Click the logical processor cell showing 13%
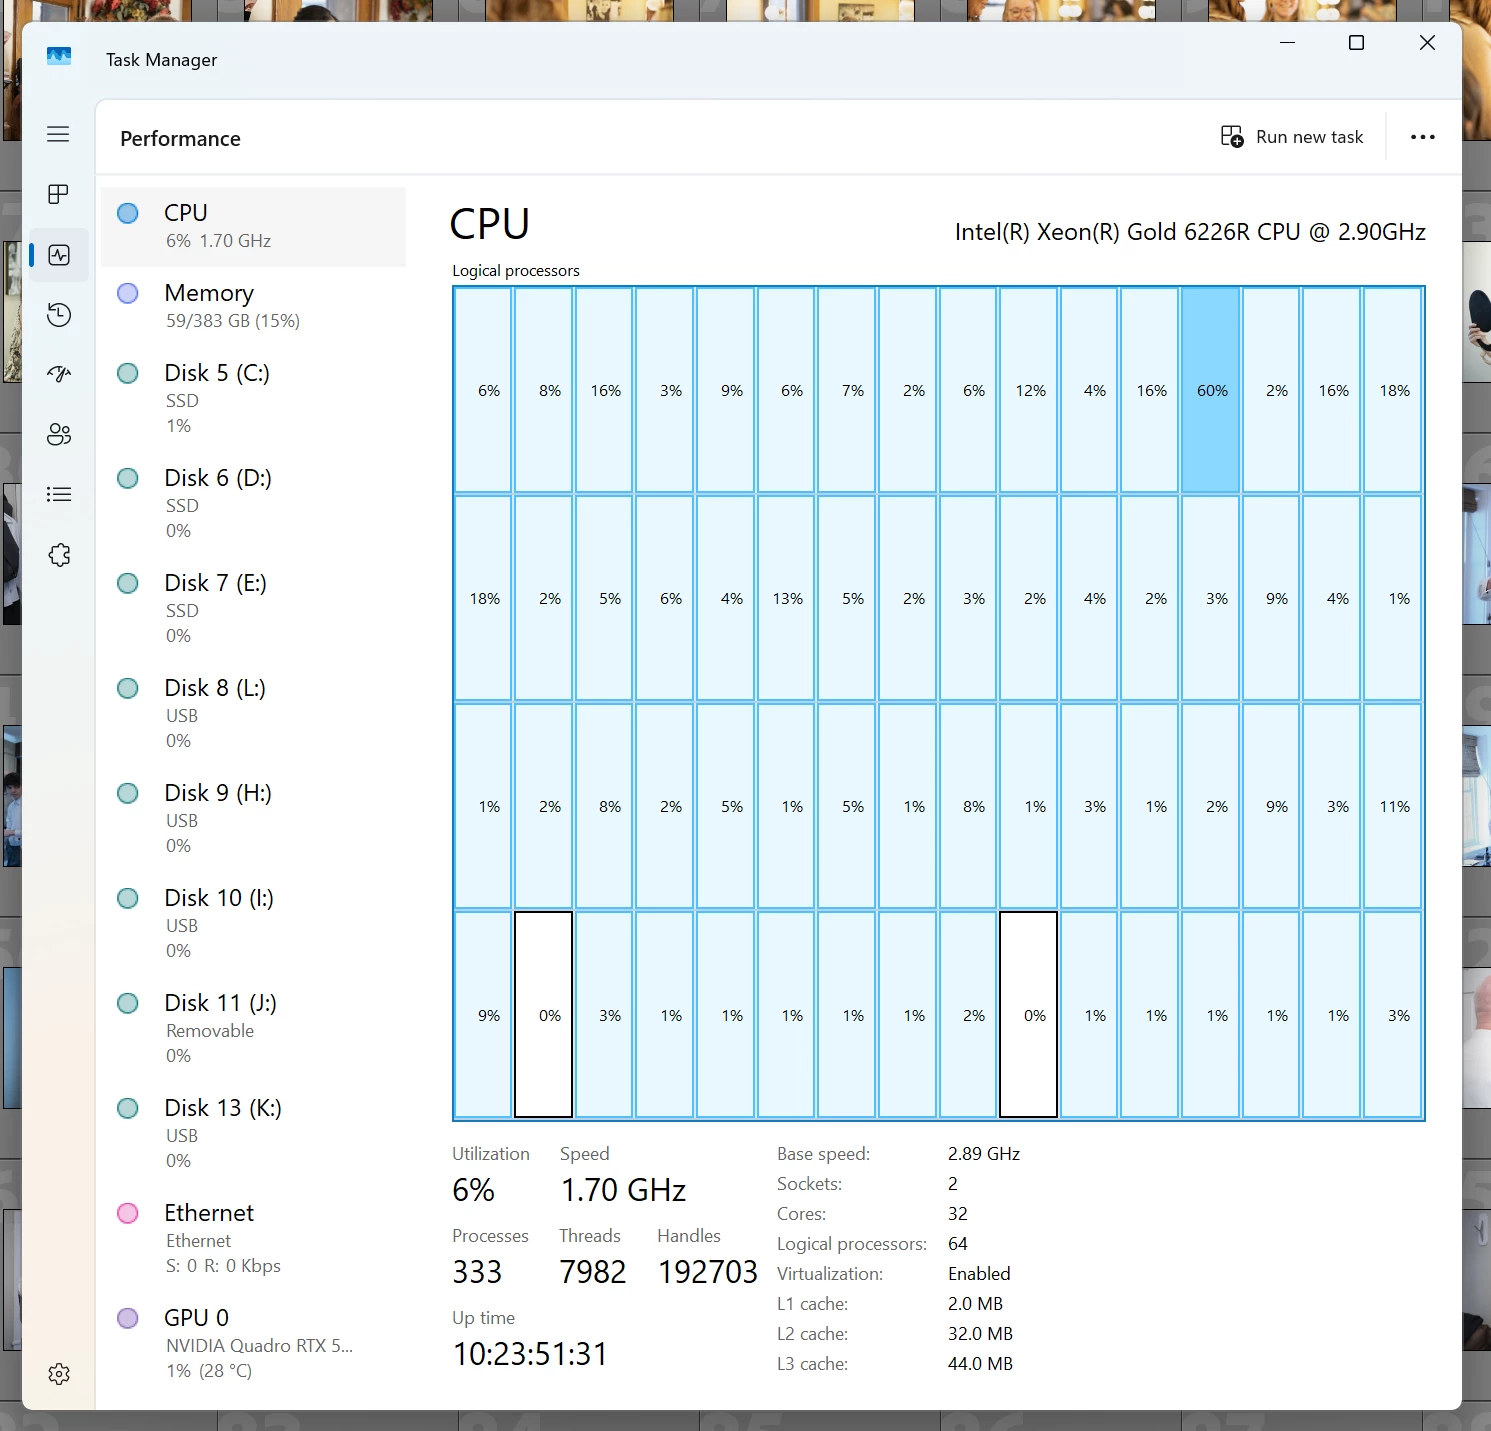1491x1431 pixels. click(786, 598)
